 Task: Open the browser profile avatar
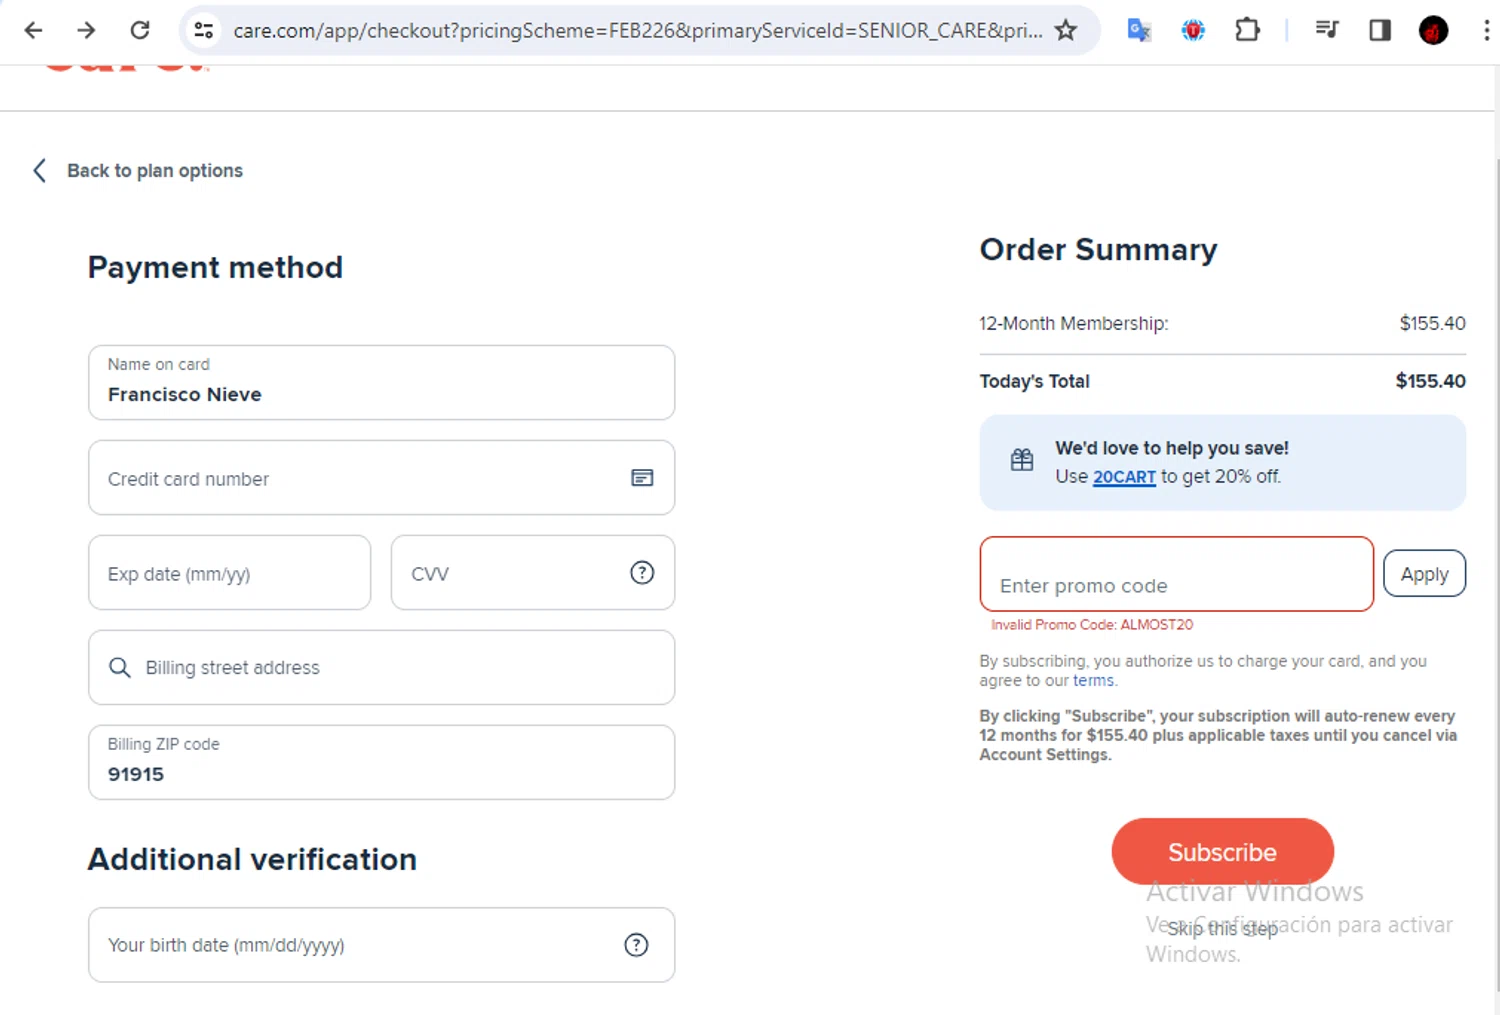click(x=1433, y=30)
